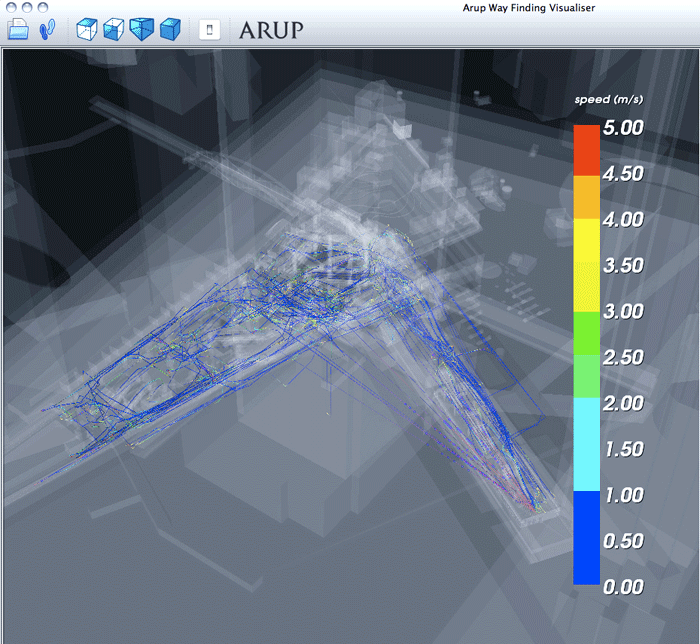Image resolution: width=700 pixels, height=644 pixels.
Task: Switch to the fourth solid cube view
Action: 170,29
